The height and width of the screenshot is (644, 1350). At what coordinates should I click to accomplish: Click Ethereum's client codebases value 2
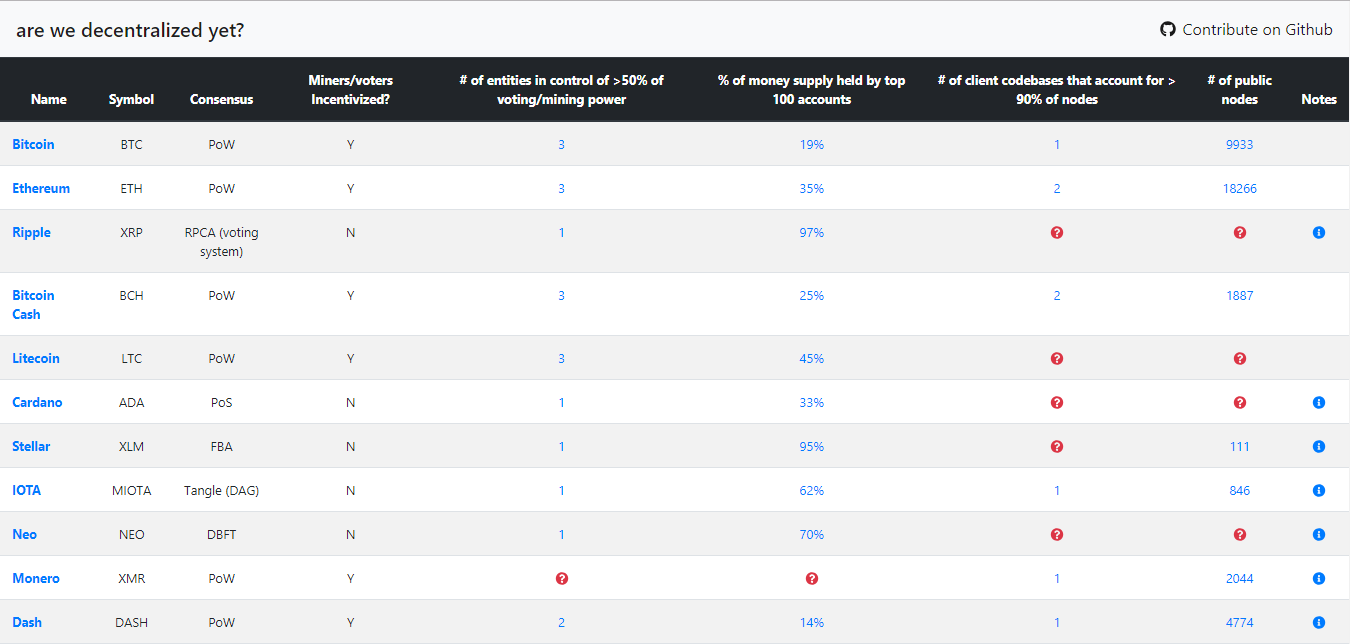pyautogui.click(x=1057, y=188)
